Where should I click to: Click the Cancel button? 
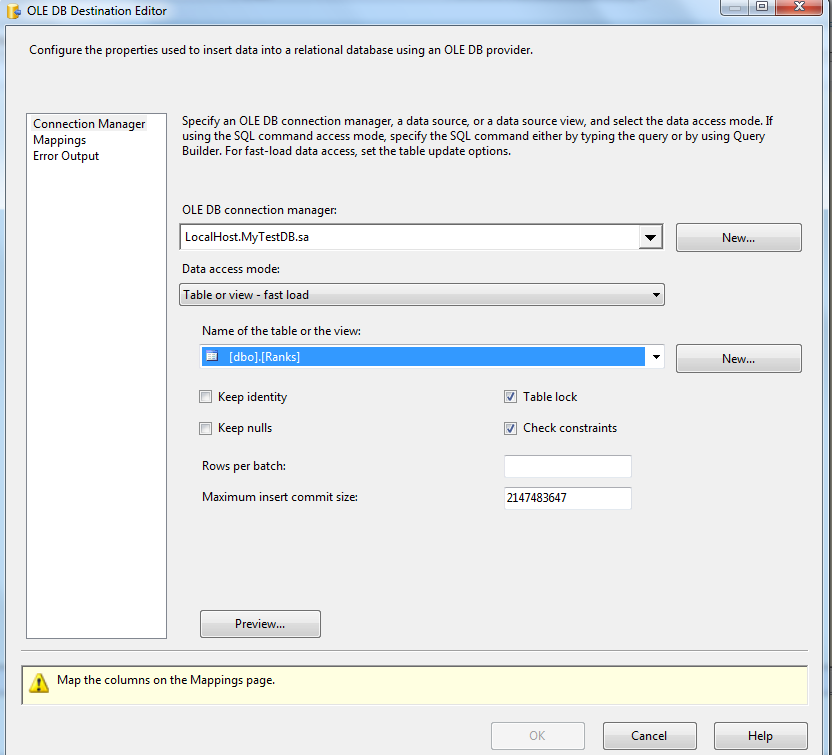click(649, 735)
